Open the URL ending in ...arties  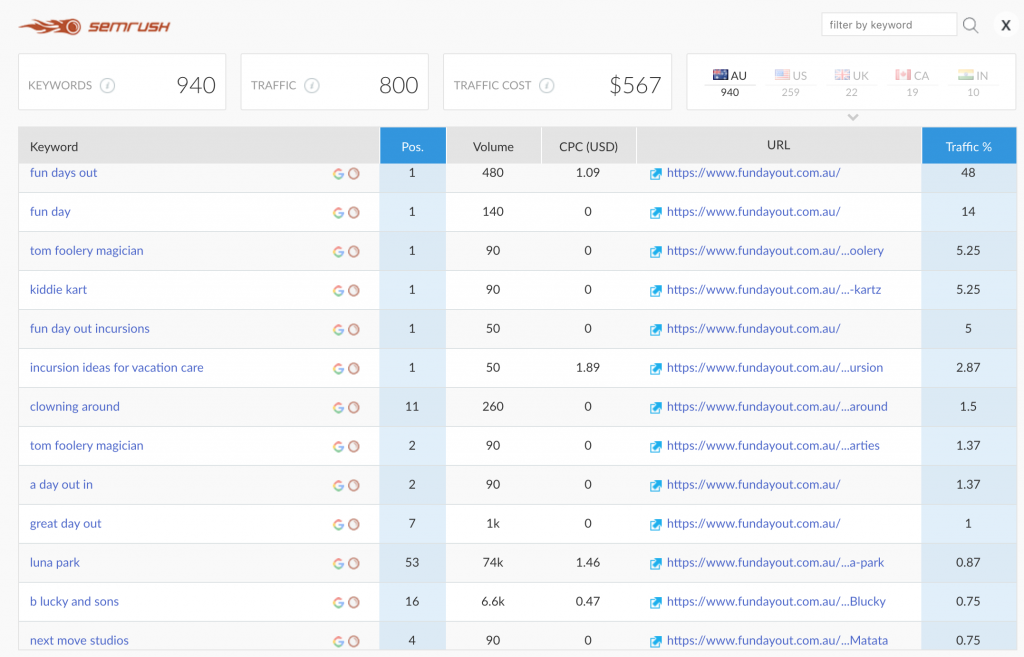pos(773,445)
